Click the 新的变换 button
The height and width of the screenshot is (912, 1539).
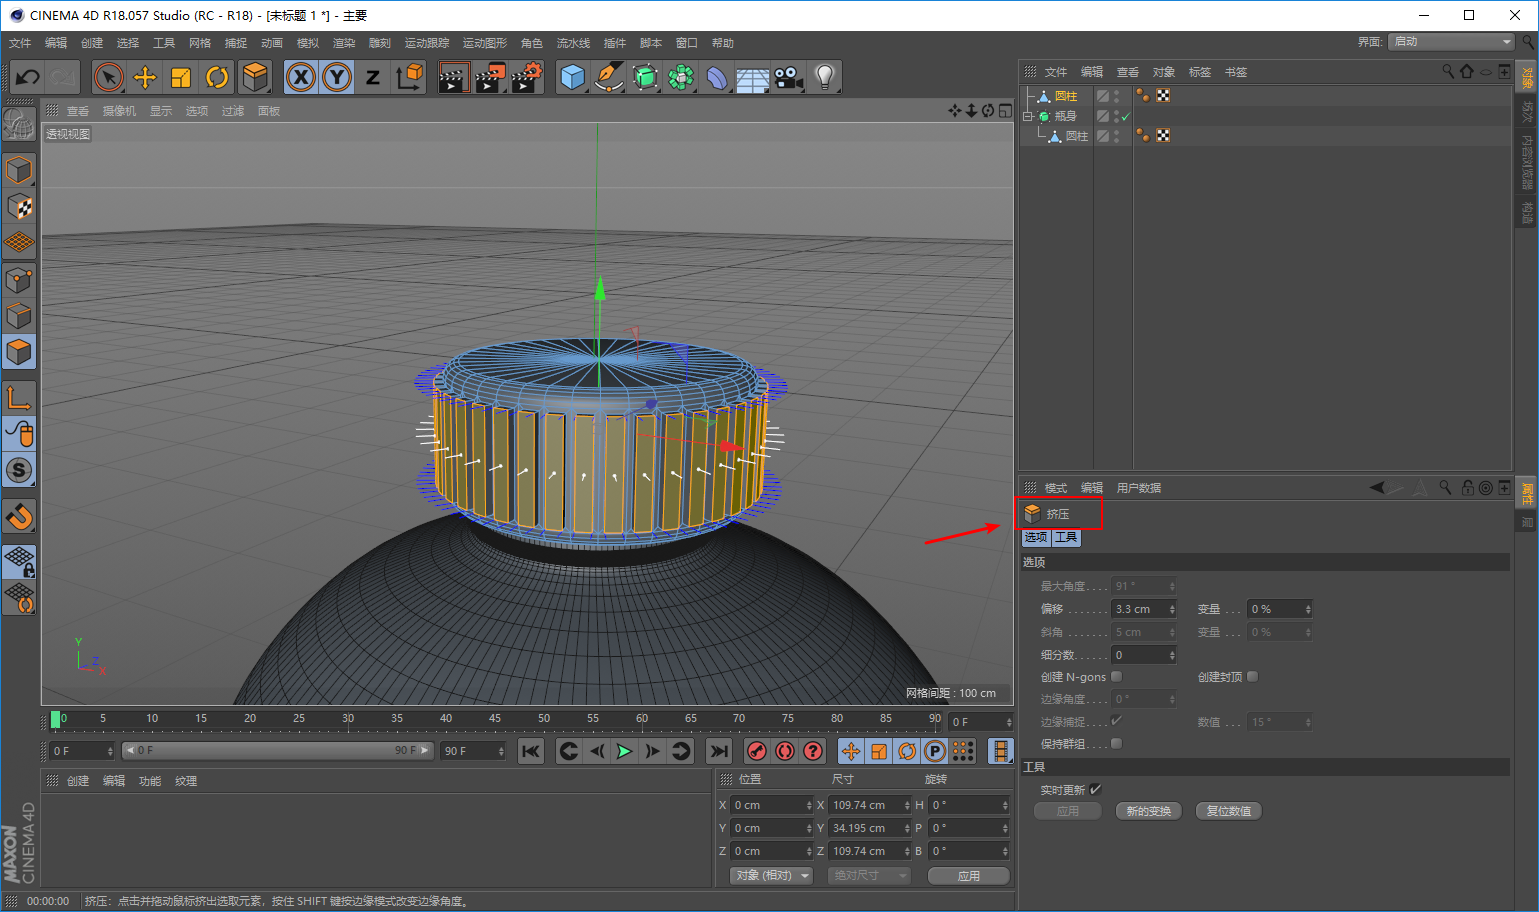point(1148,811)
